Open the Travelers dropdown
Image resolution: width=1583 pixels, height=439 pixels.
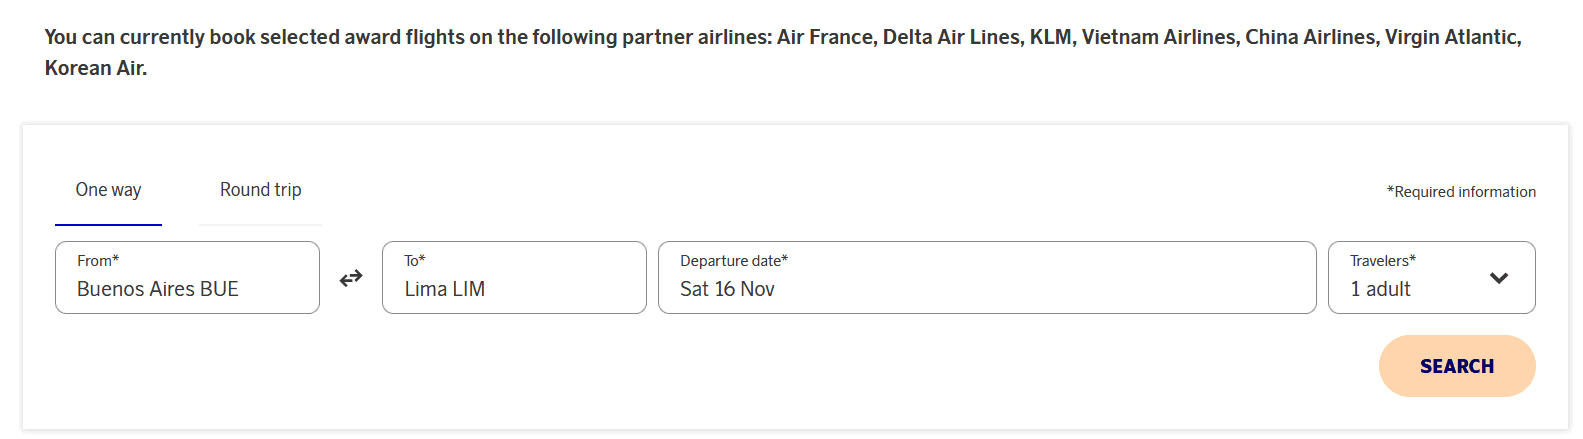click(x=1431, y=277)
